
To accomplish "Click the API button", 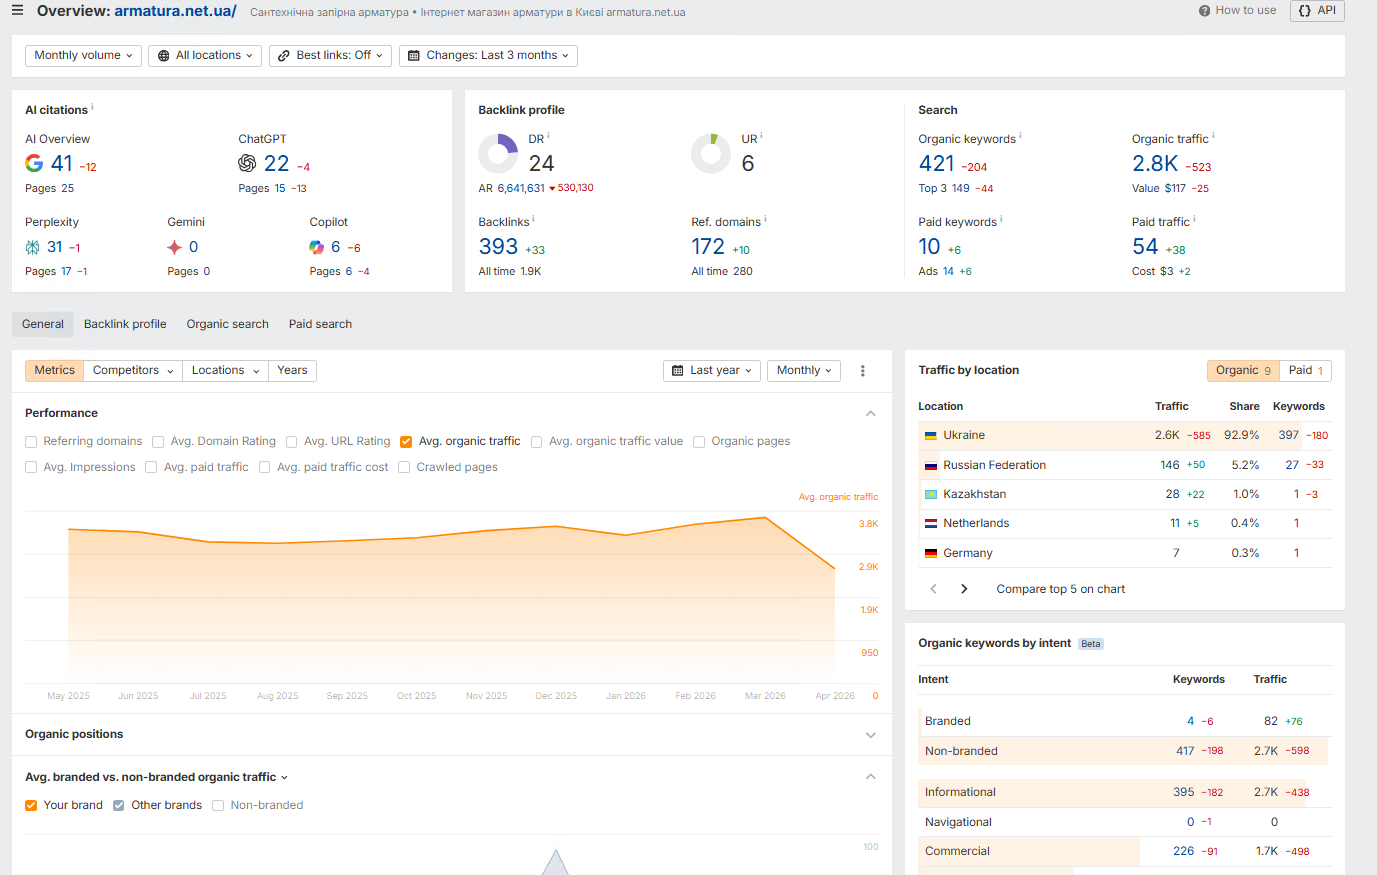I will (1317, 11).
